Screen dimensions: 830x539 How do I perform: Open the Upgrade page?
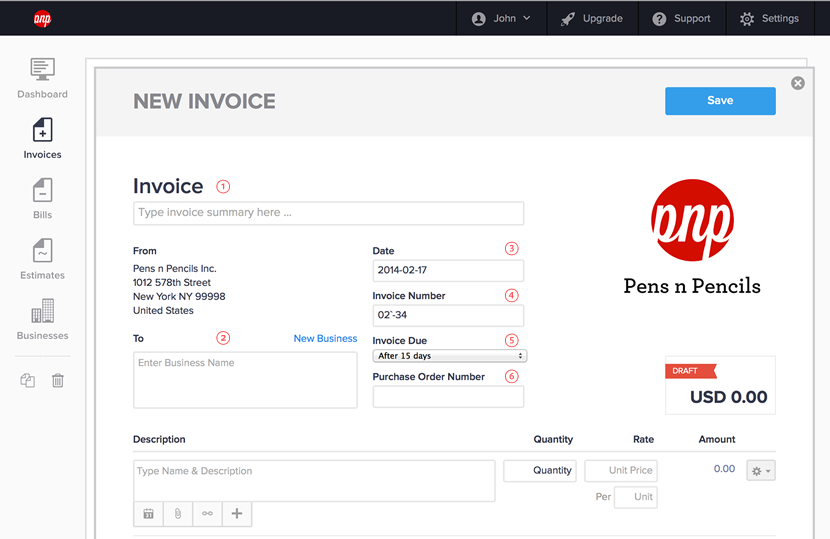(592, 19)
